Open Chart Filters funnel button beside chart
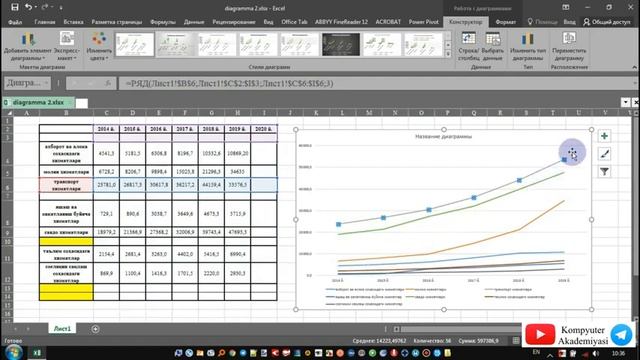The height and width of the screenshot is (360, 640). (x=604, y=172)
